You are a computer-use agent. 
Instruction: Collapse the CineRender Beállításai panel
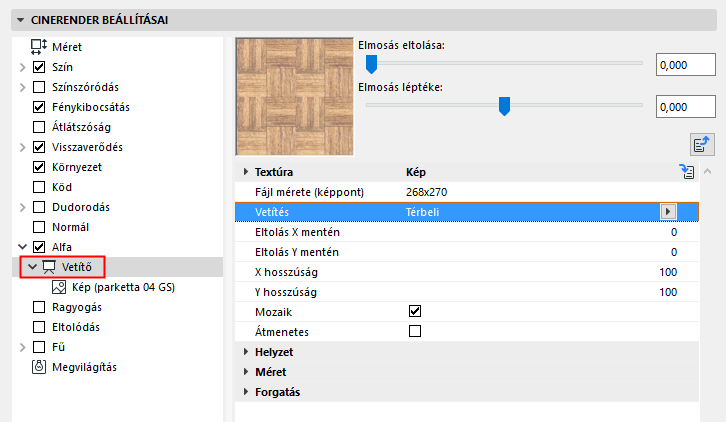[x=20, y=20]
